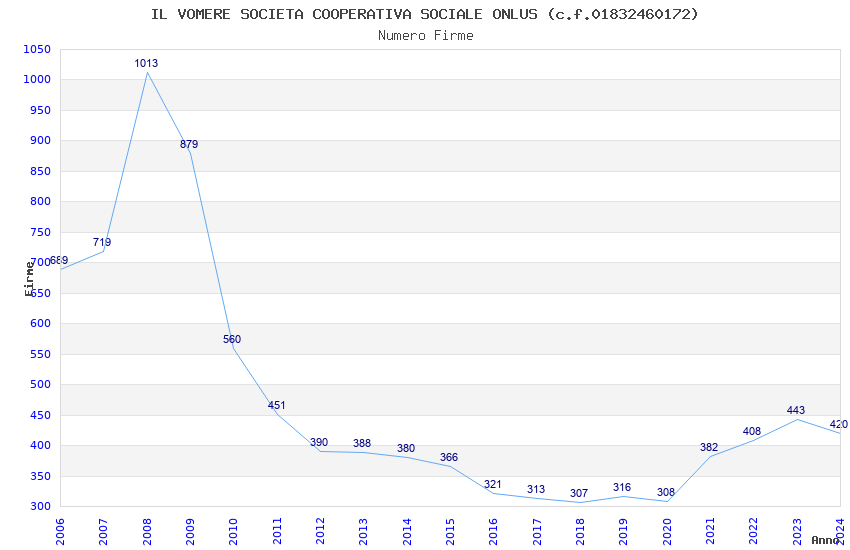Click the 2008 year axis label
The height and width of the screenshot is (550, 850).
(x=147, y=532)
